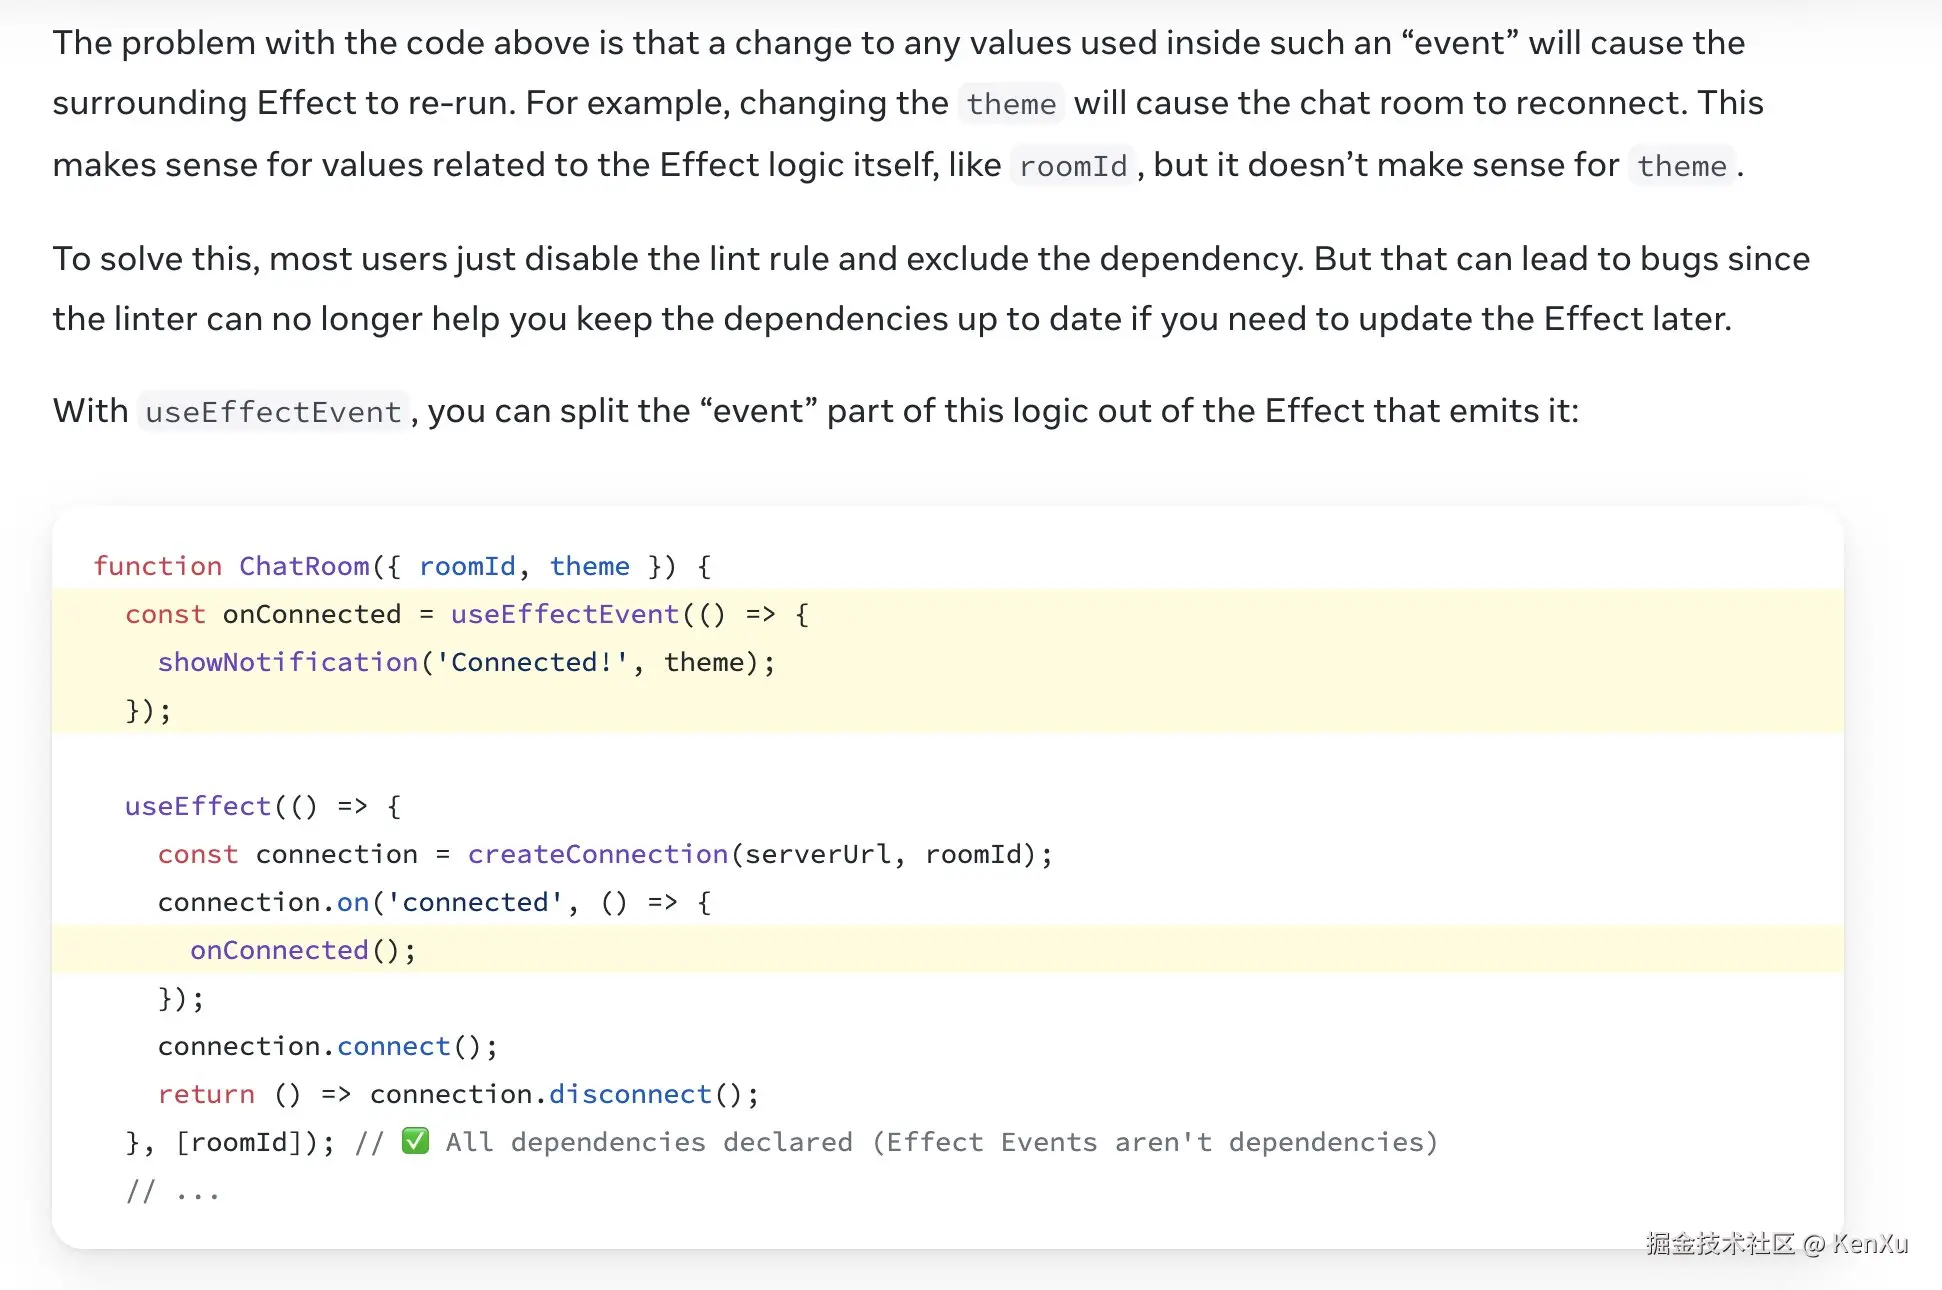This screenshot has height=1290, width=1942.
Task: Click the createConnection function call
Action: click(x=597, y=854)
